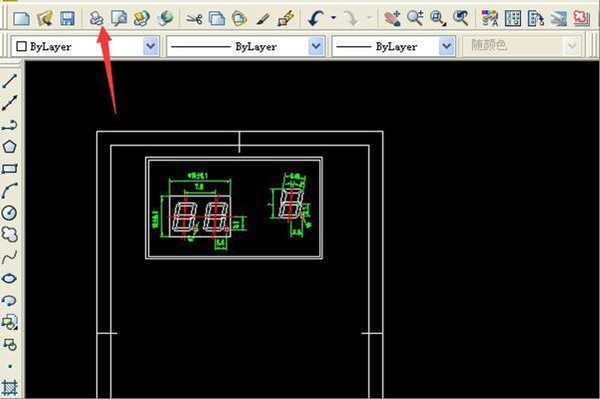Select the Spline tool
Viewport: 600px width, 399px height.
pos(10,257)
